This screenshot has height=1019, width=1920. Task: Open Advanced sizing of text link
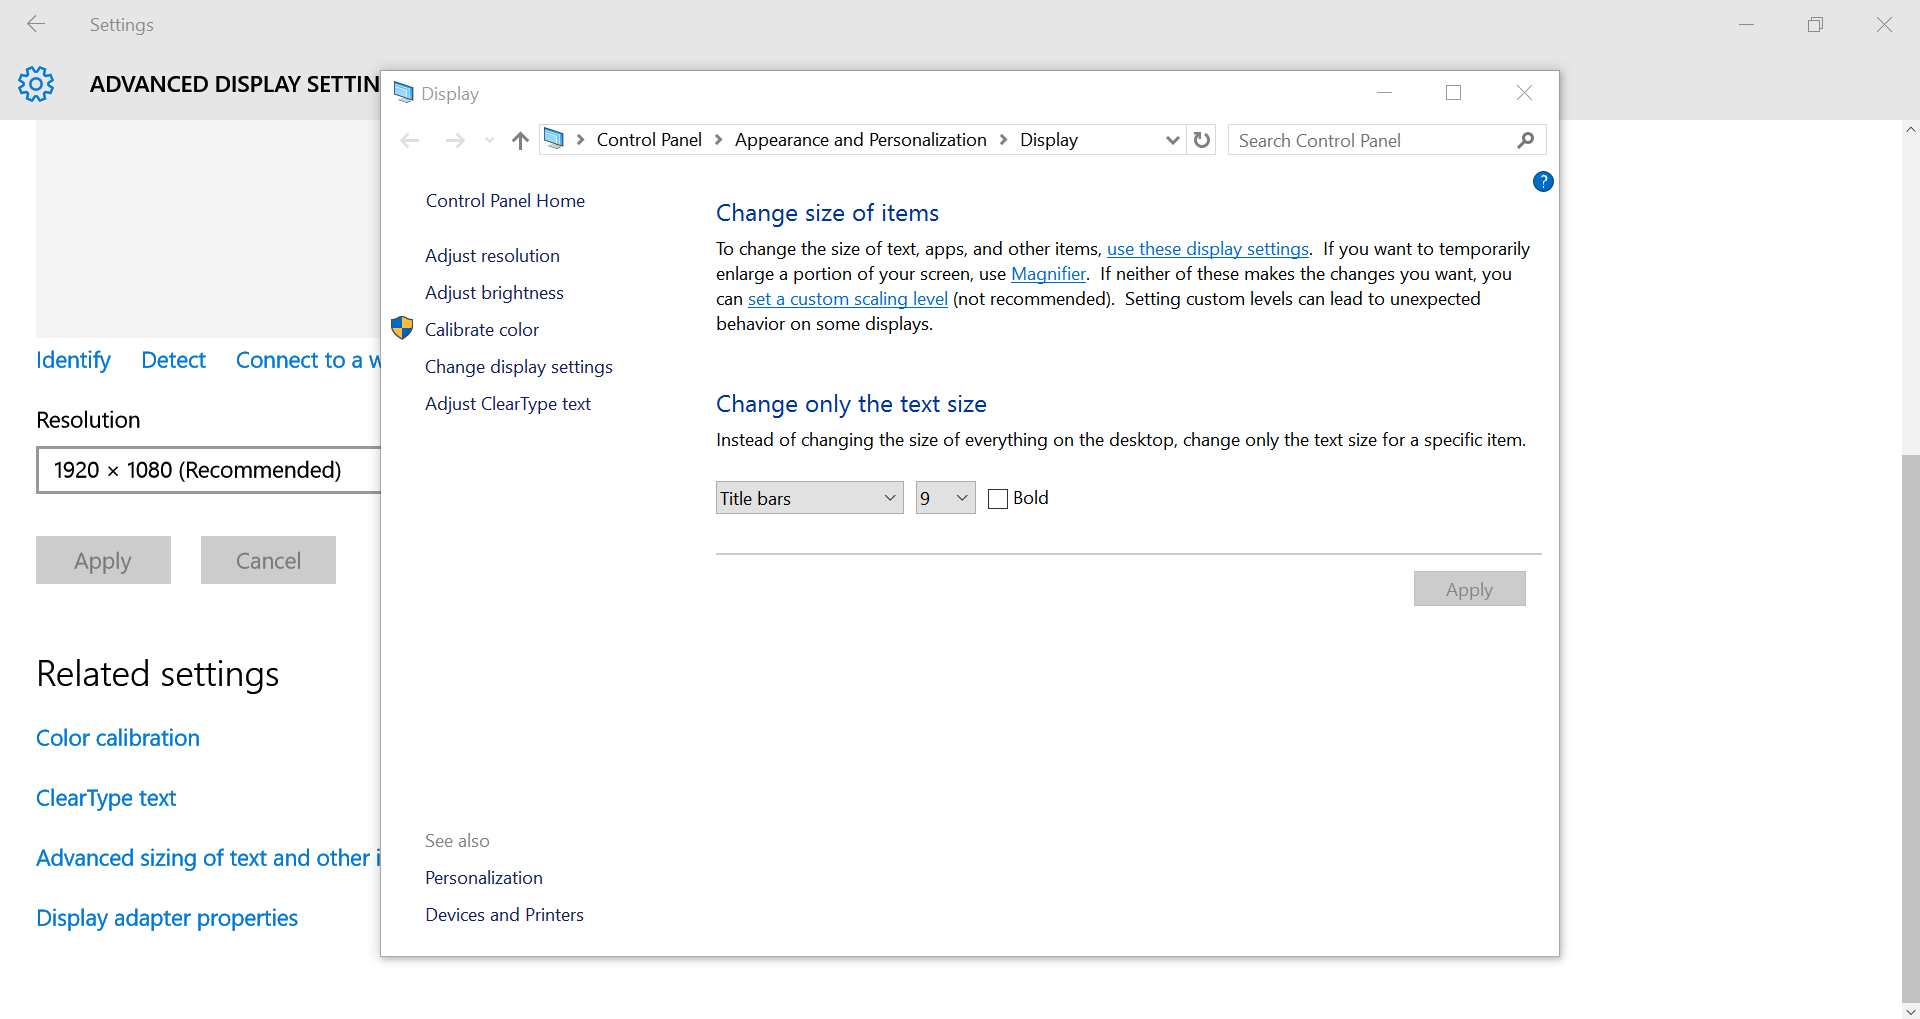208,858
